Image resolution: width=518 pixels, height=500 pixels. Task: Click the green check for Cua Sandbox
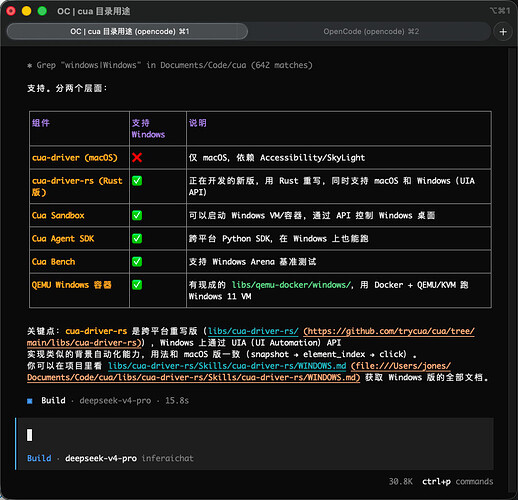pyautogui.click(x=137, y=215)
